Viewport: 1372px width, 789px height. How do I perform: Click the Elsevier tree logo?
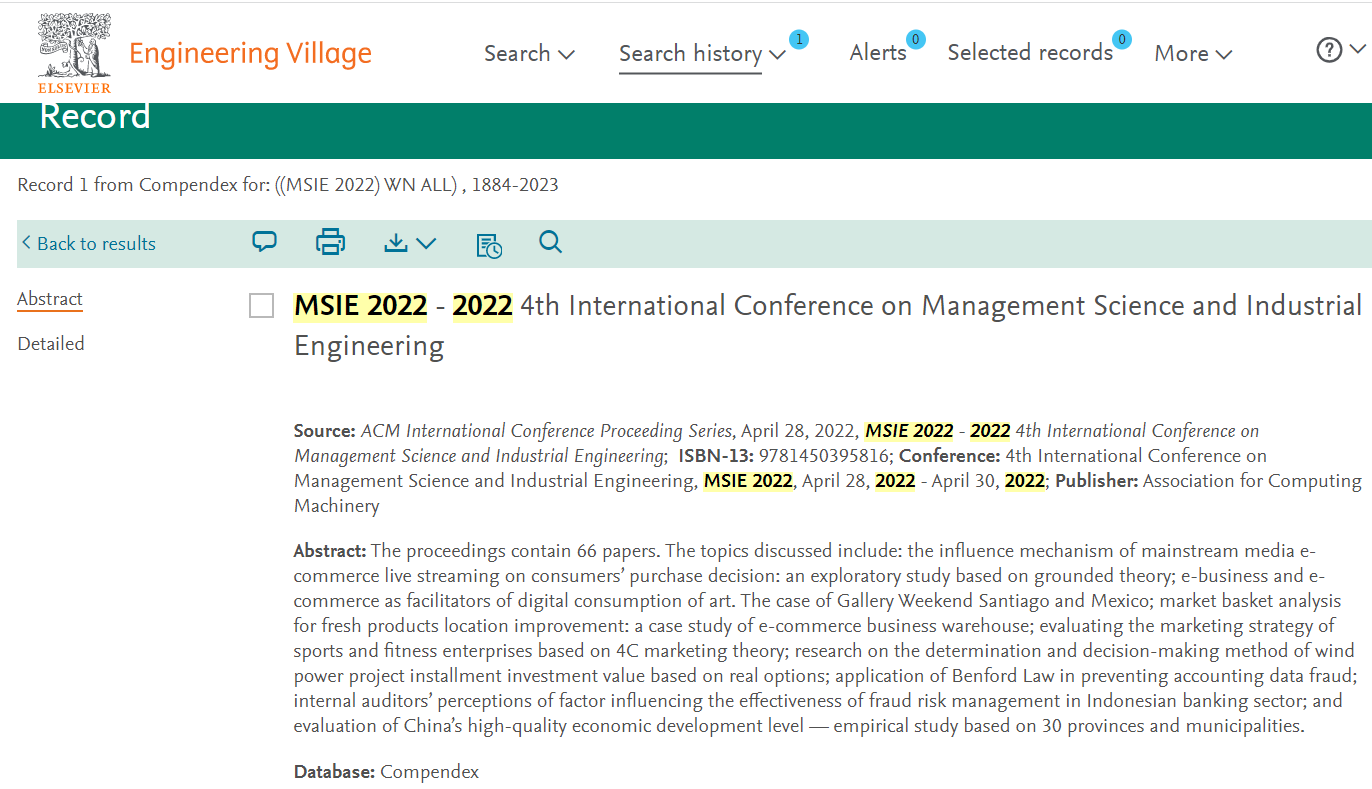(75, 53)
